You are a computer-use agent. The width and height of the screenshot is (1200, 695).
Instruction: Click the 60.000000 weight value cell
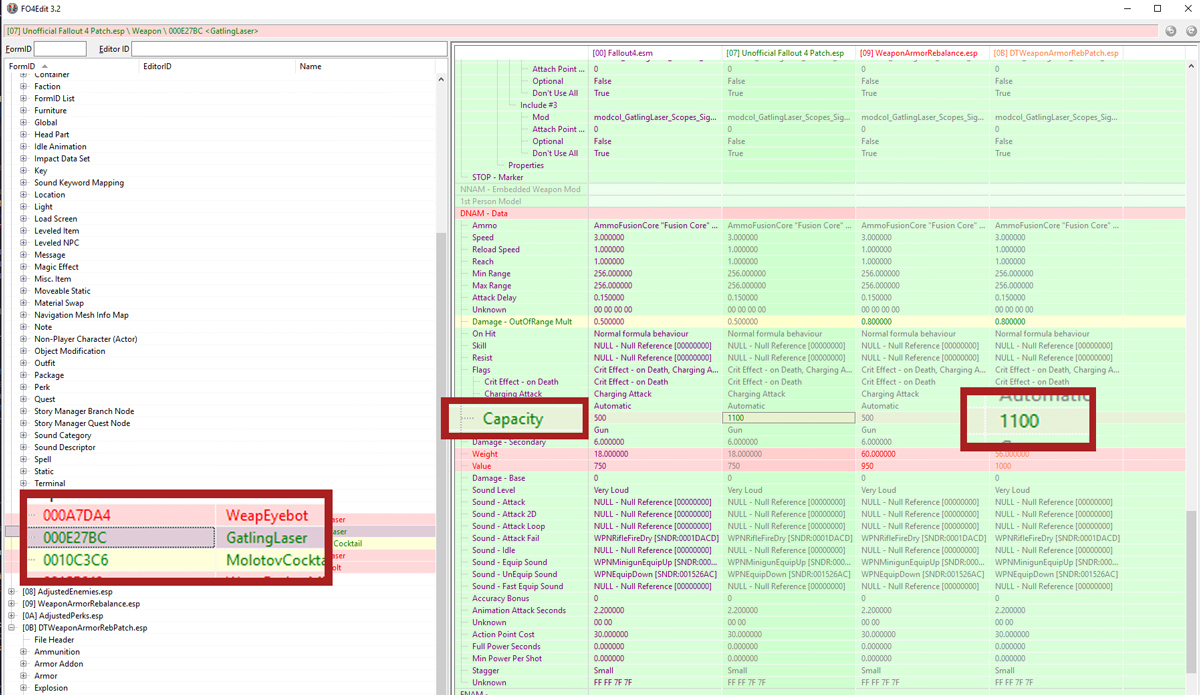click(x=924, y=454)
